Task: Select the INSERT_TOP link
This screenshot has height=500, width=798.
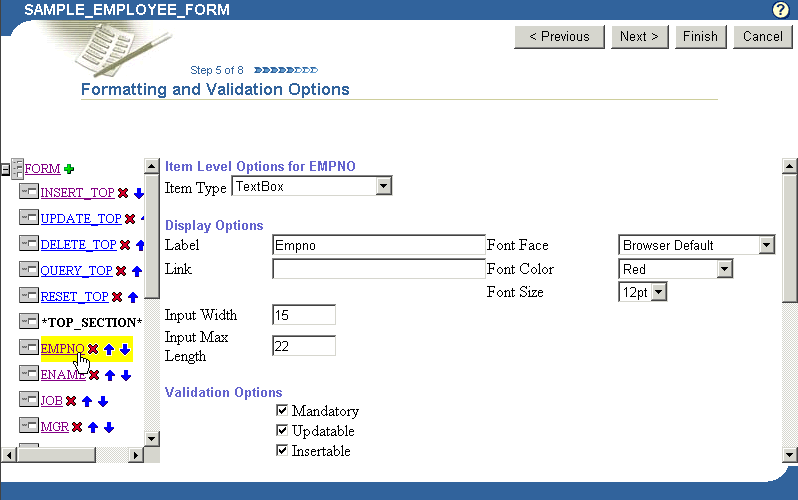Action: 77,192
